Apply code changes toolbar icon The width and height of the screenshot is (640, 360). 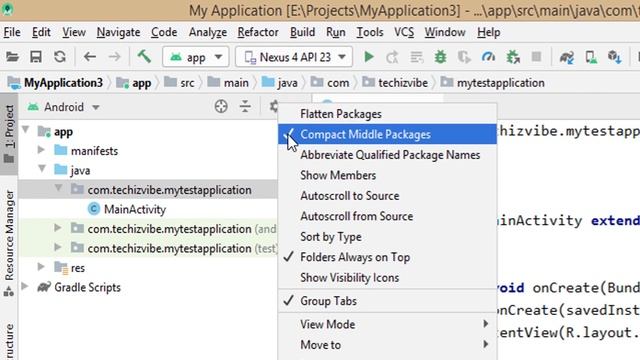[x=417, y=57]
